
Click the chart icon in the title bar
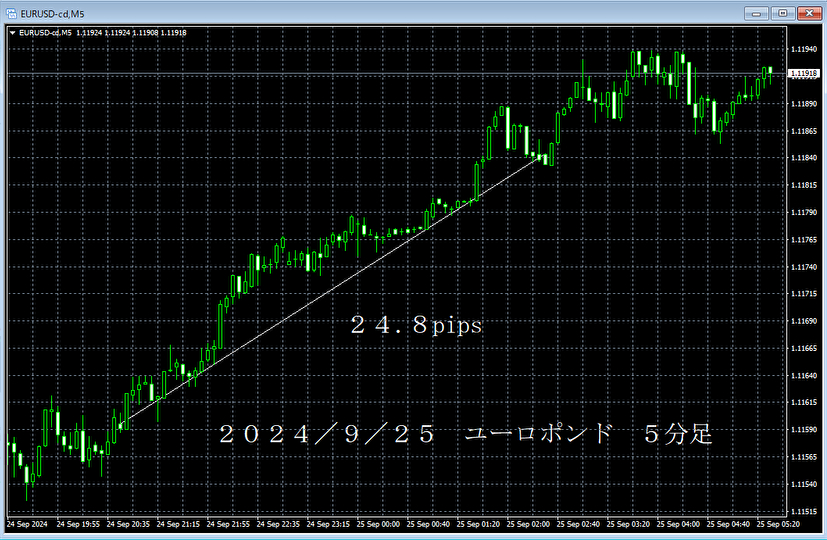[11, 12]
